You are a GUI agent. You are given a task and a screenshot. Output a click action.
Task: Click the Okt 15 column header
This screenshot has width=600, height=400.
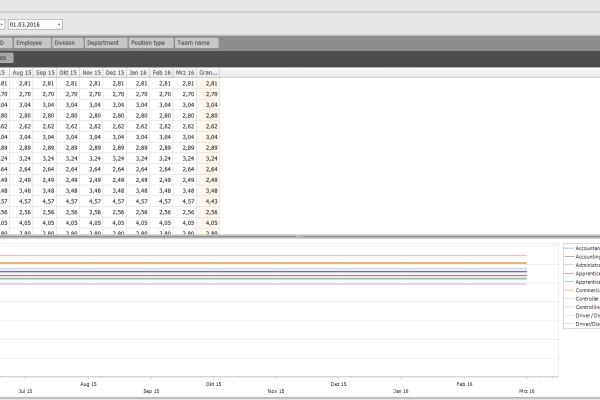(x=69, y=73)
